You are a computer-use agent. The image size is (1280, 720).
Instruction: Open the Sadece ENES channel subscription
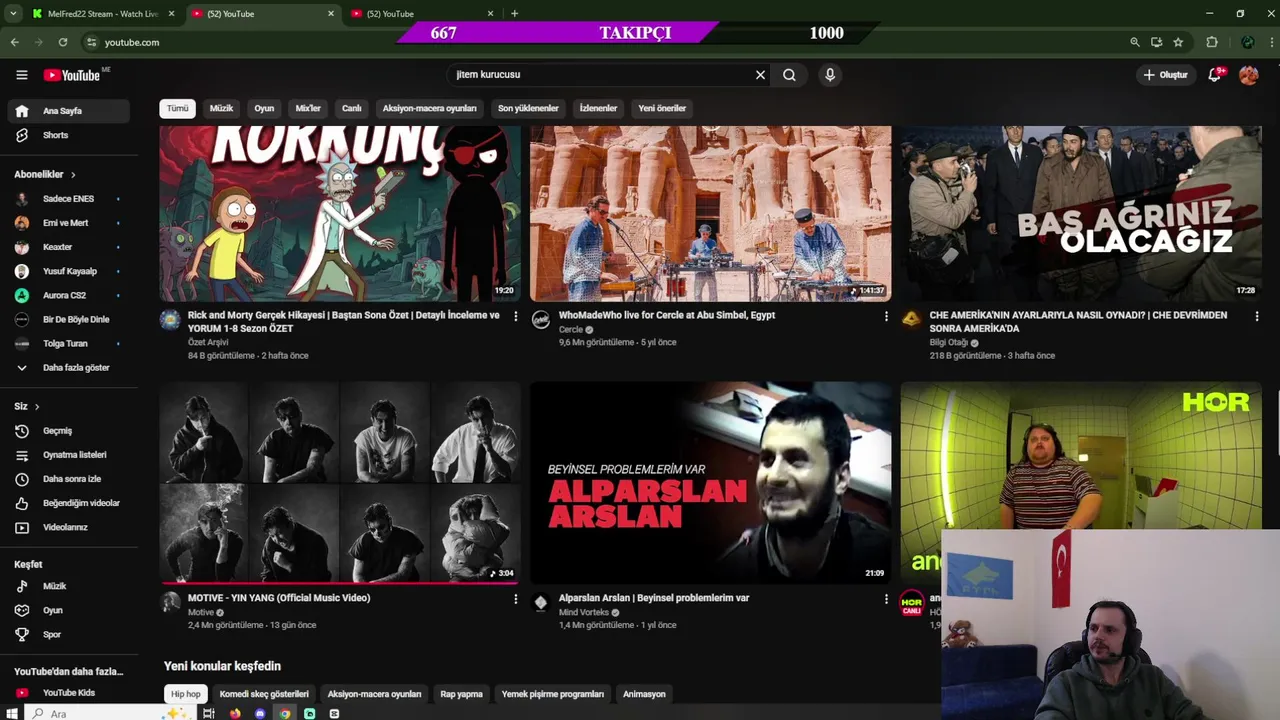(68, 199)
